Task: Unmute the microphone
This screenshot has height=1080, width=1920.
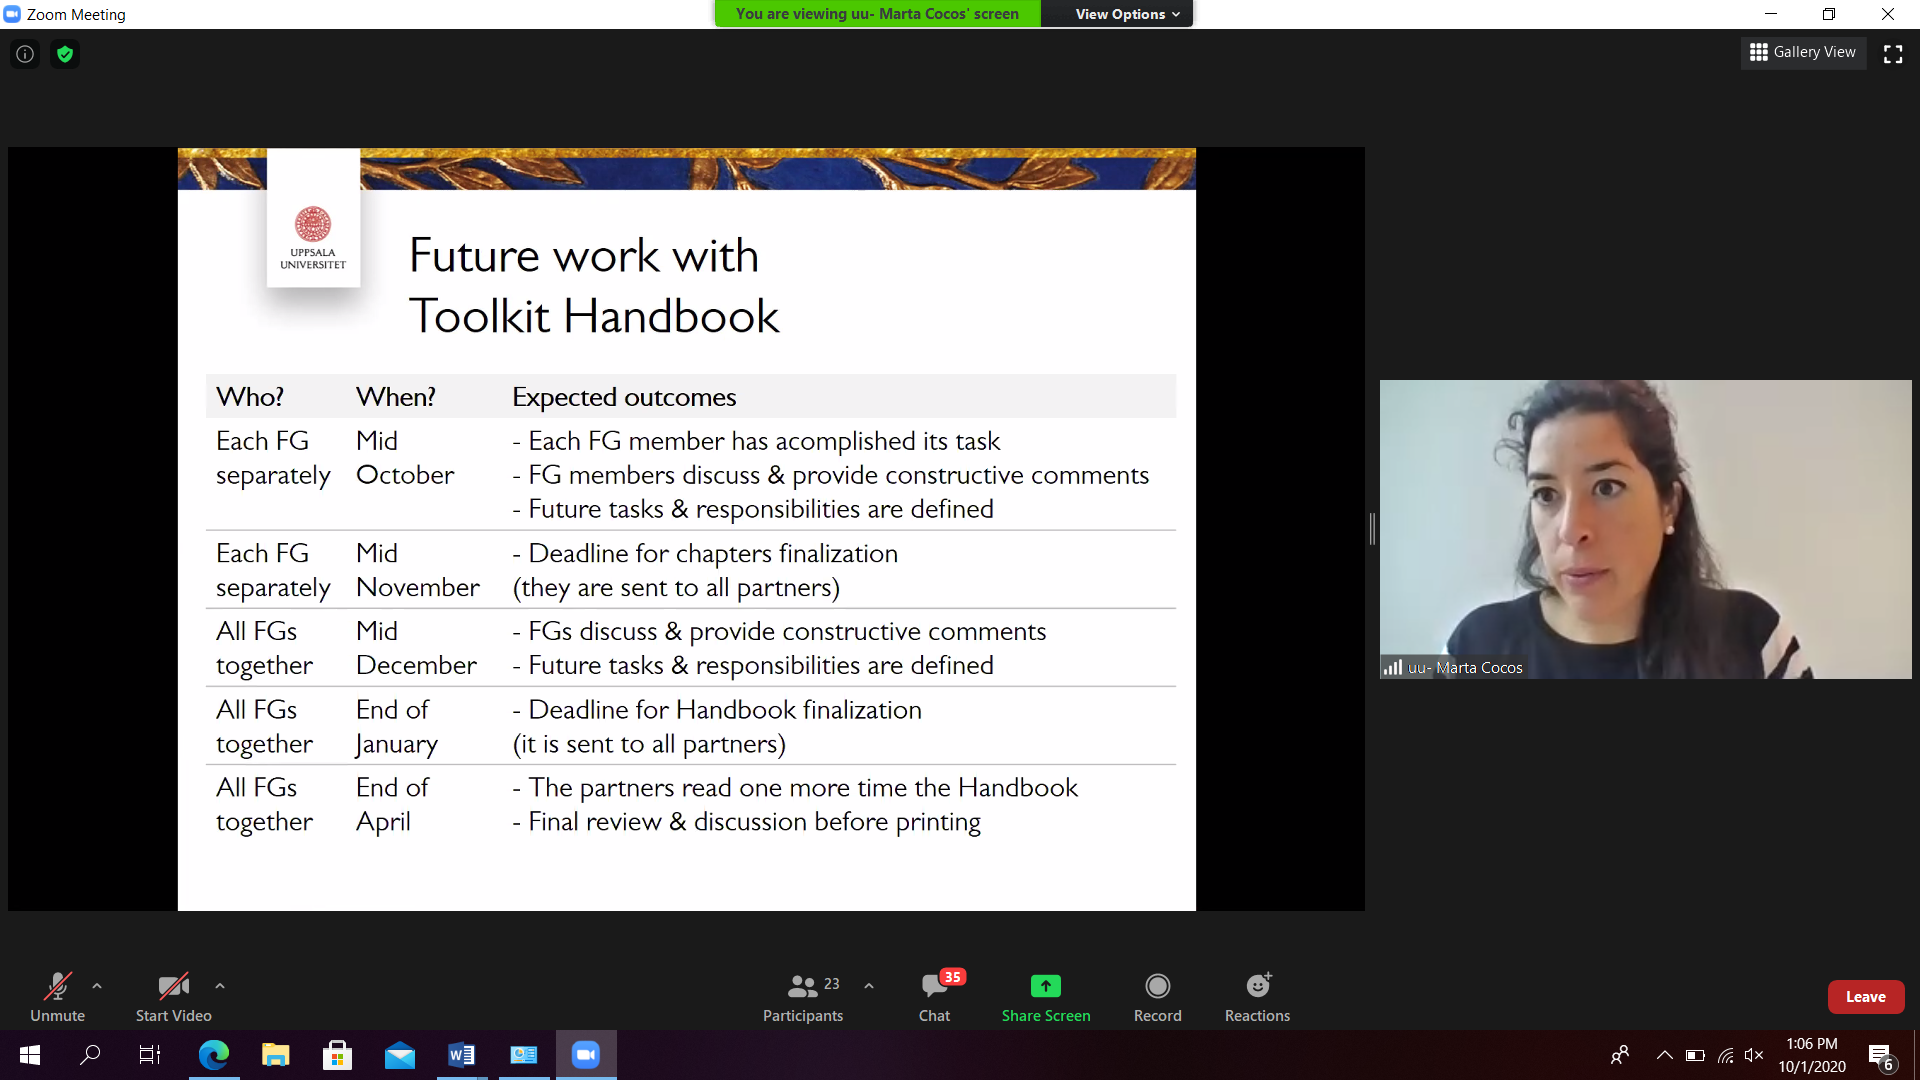Action: pos(57,997)
